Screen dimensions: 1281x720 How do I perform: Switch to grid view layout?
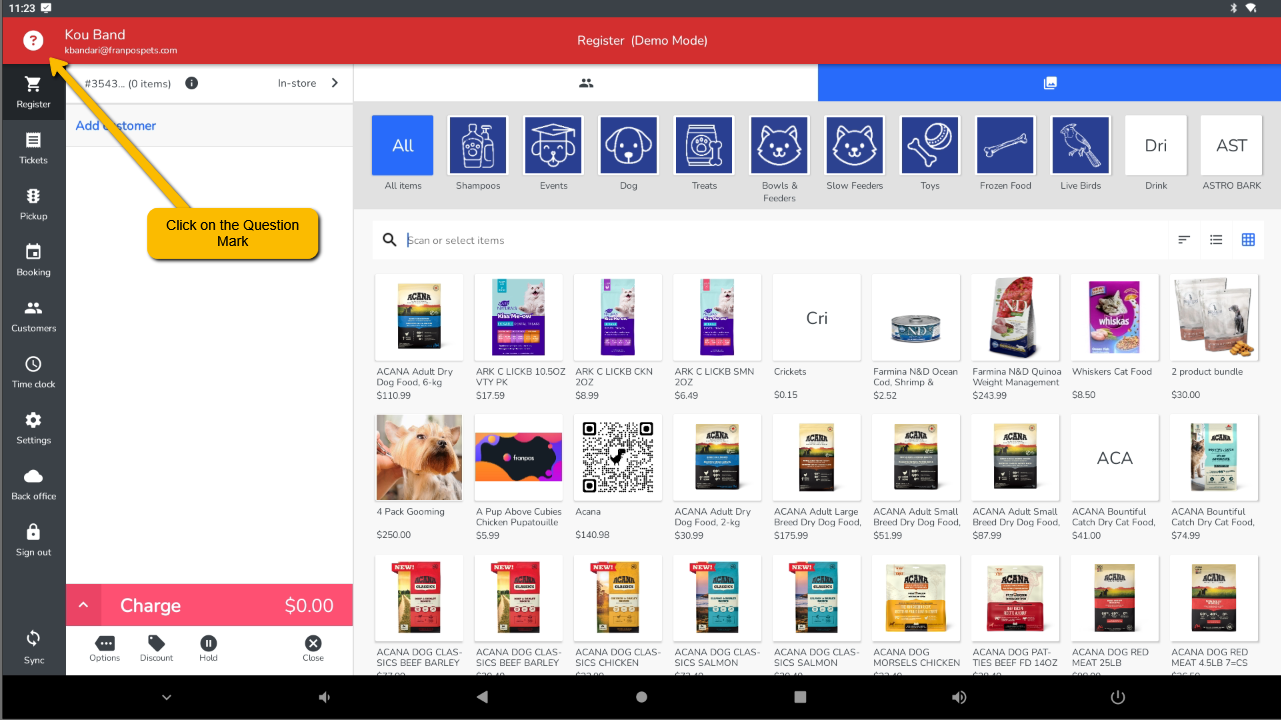click(1248, 240)
